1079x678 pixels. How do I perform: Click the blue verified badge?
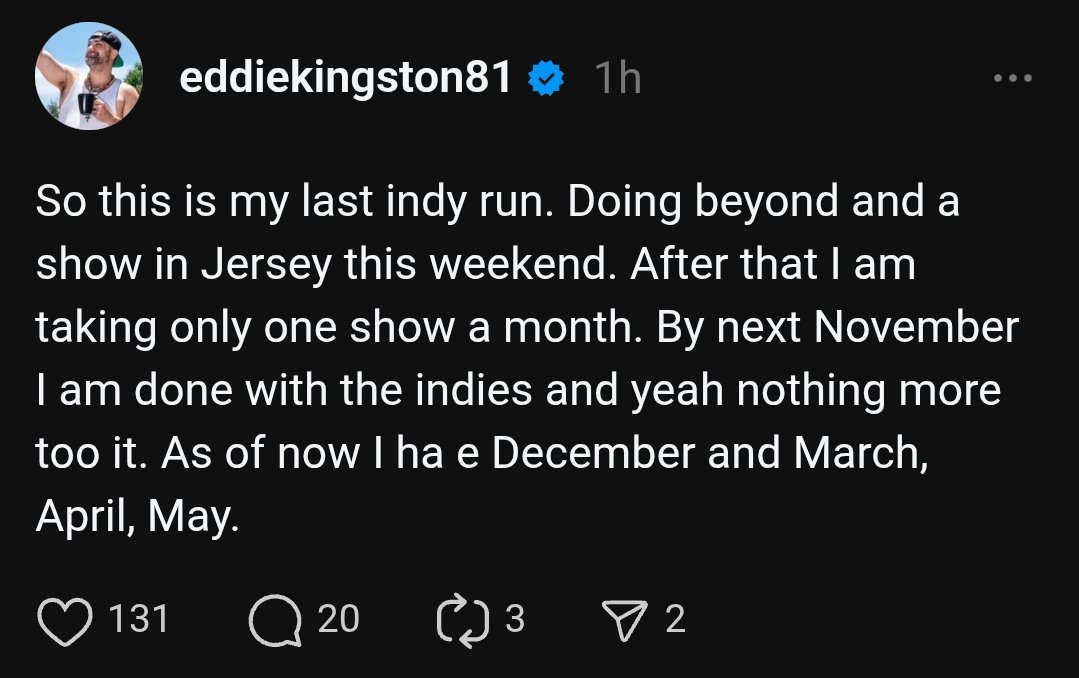click(x=546, y=78)
